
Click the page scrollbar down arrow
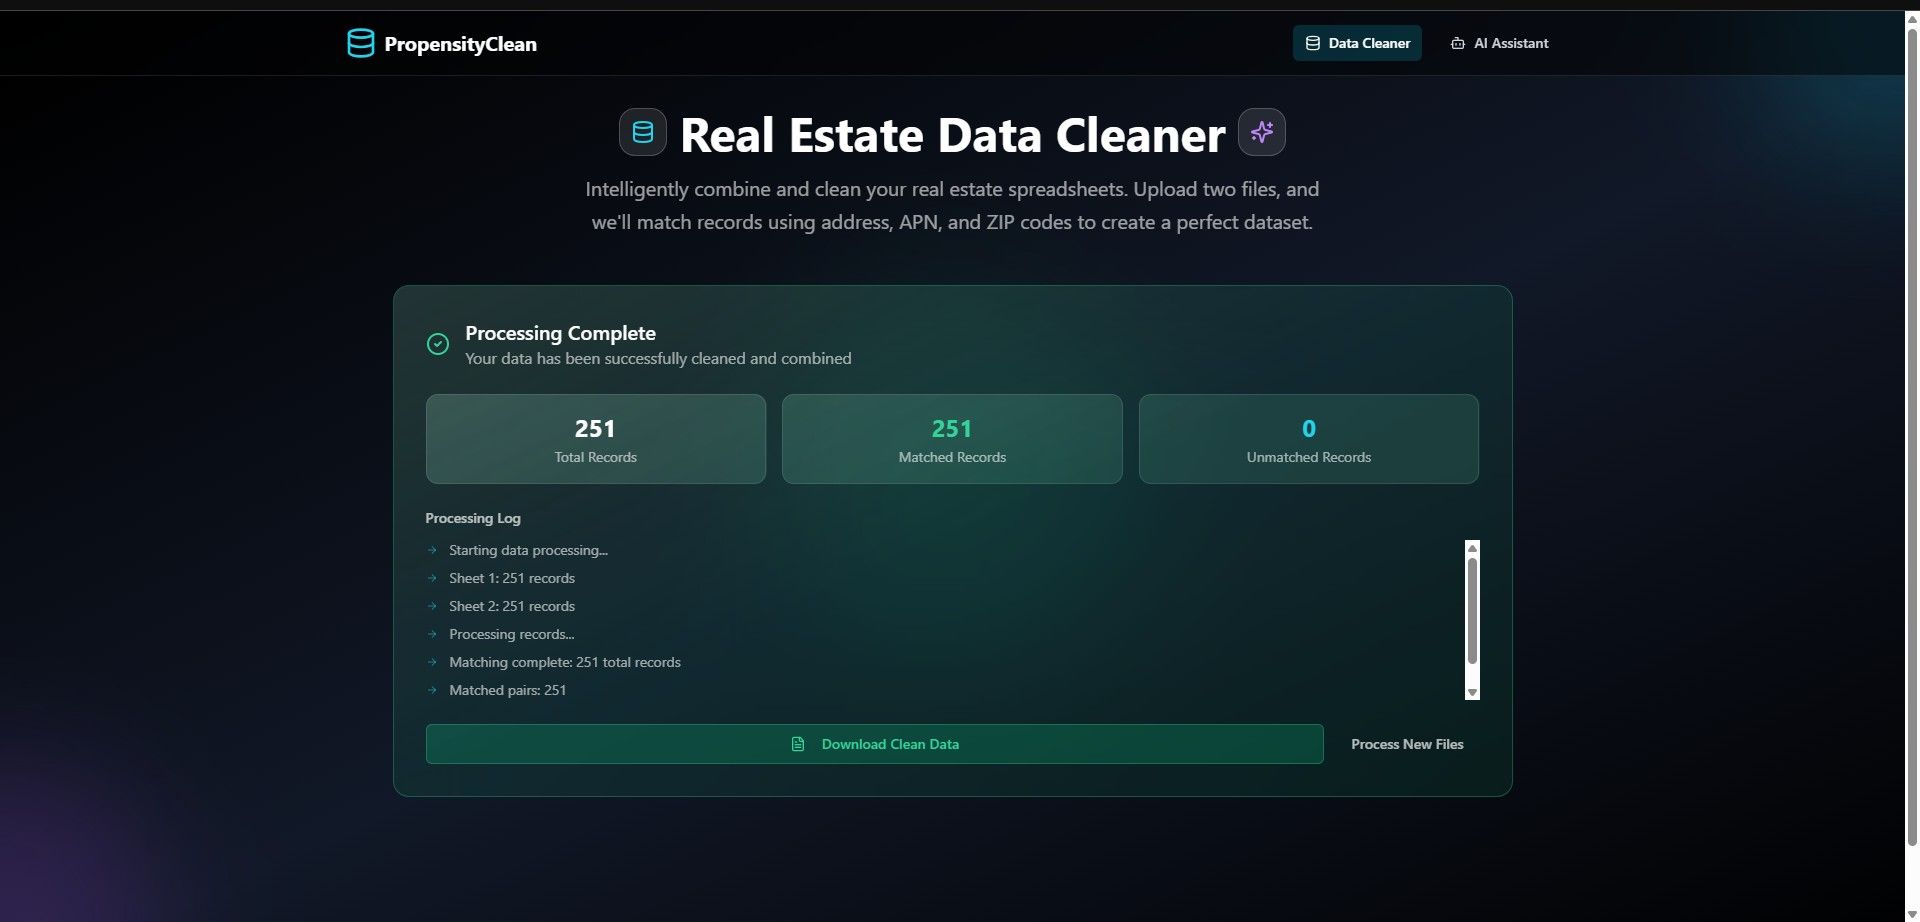click(x=1913, y=914)
